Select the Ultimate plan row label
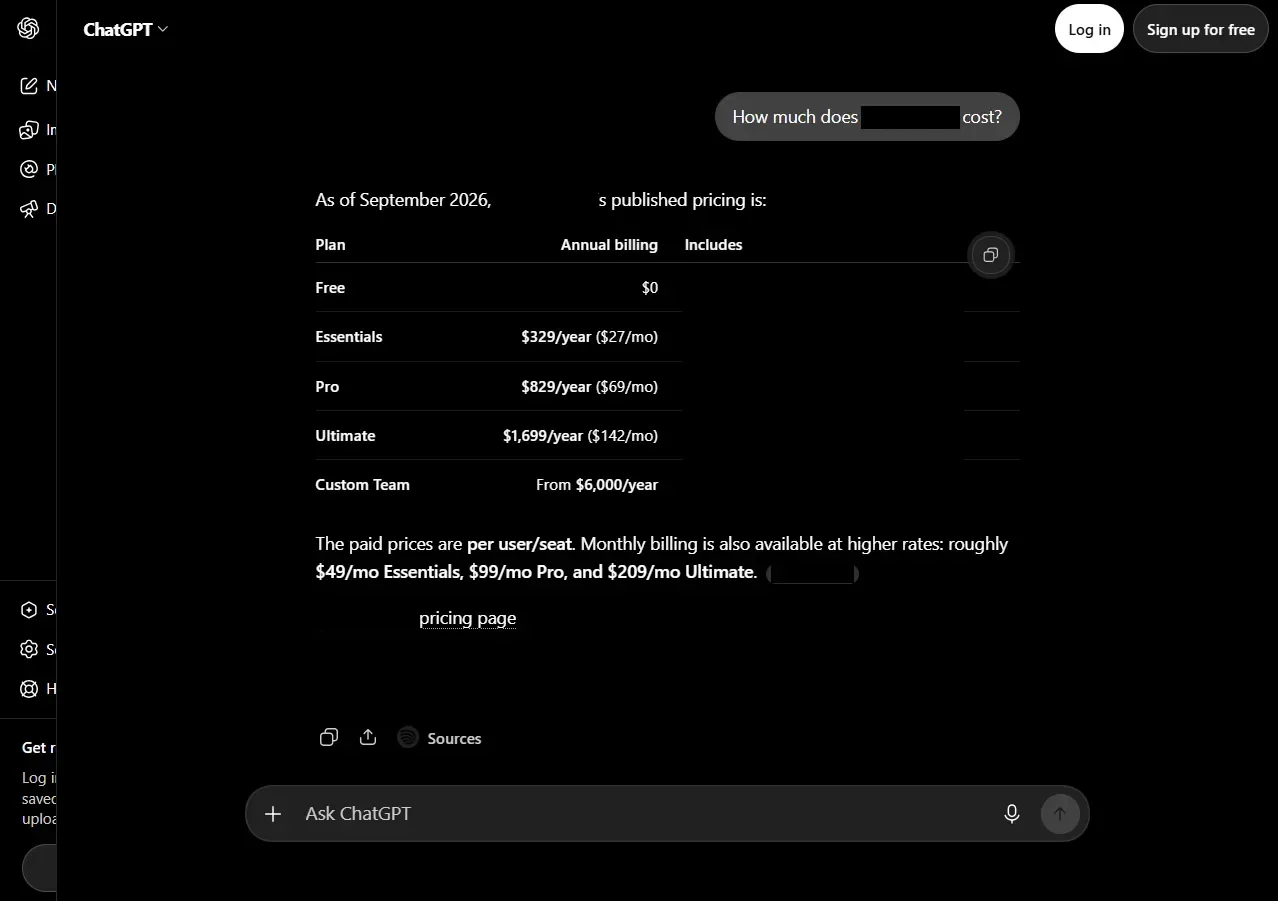Viewport: 1278px width, 901px height. pos(345,436)
